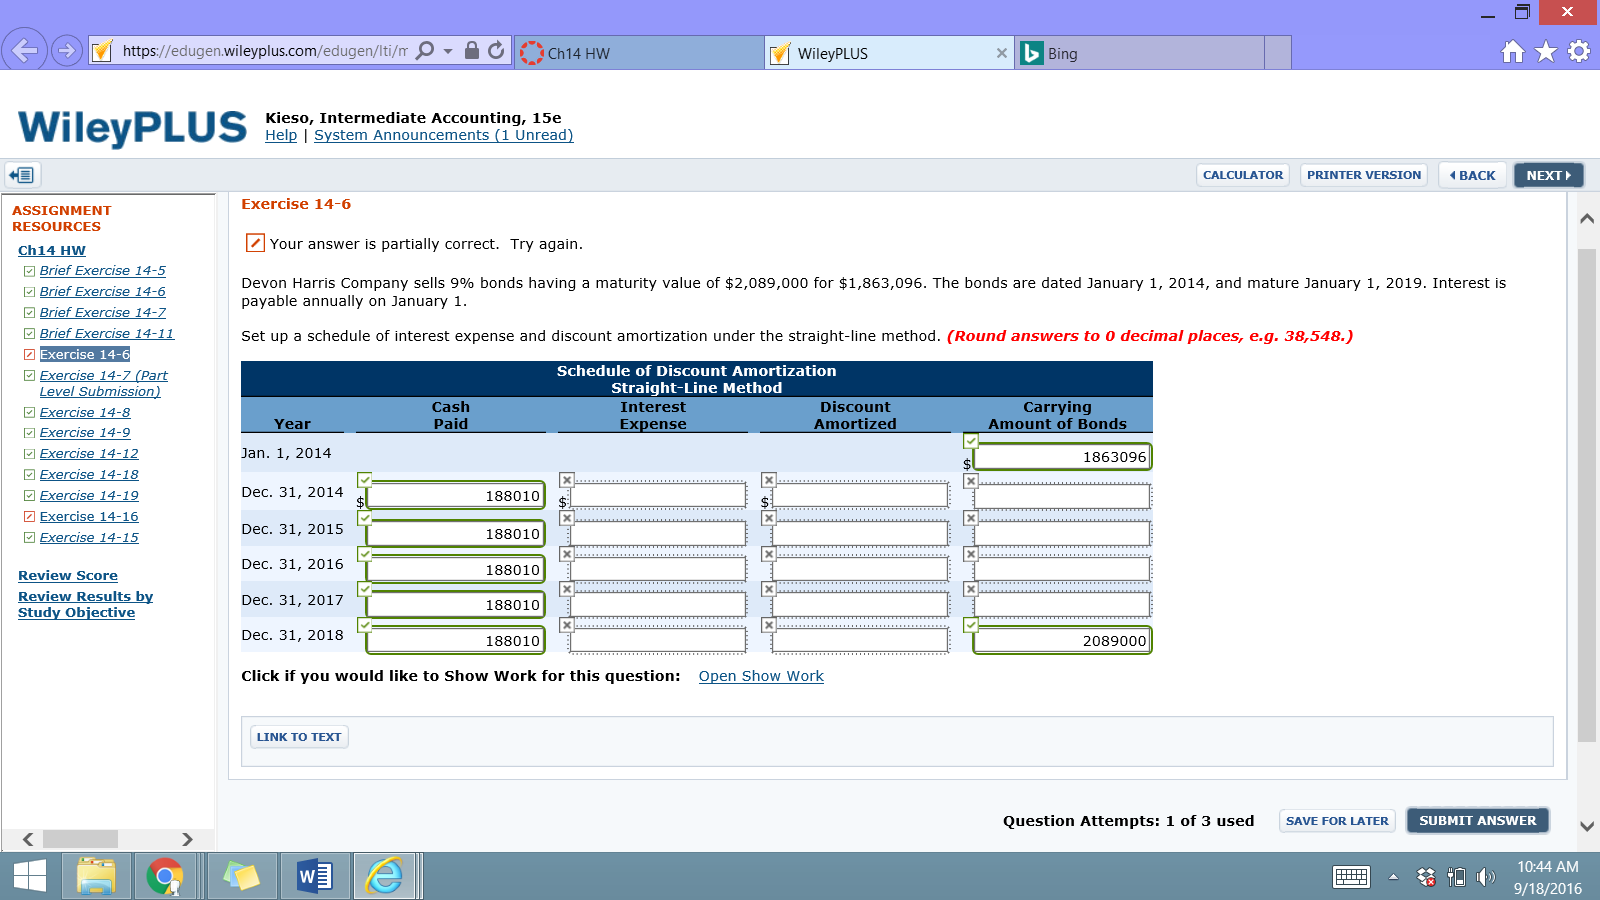This screenshot has width=1600, height=900.
Task: Click the search magnifier in address bar
Action: pos(425,51)
